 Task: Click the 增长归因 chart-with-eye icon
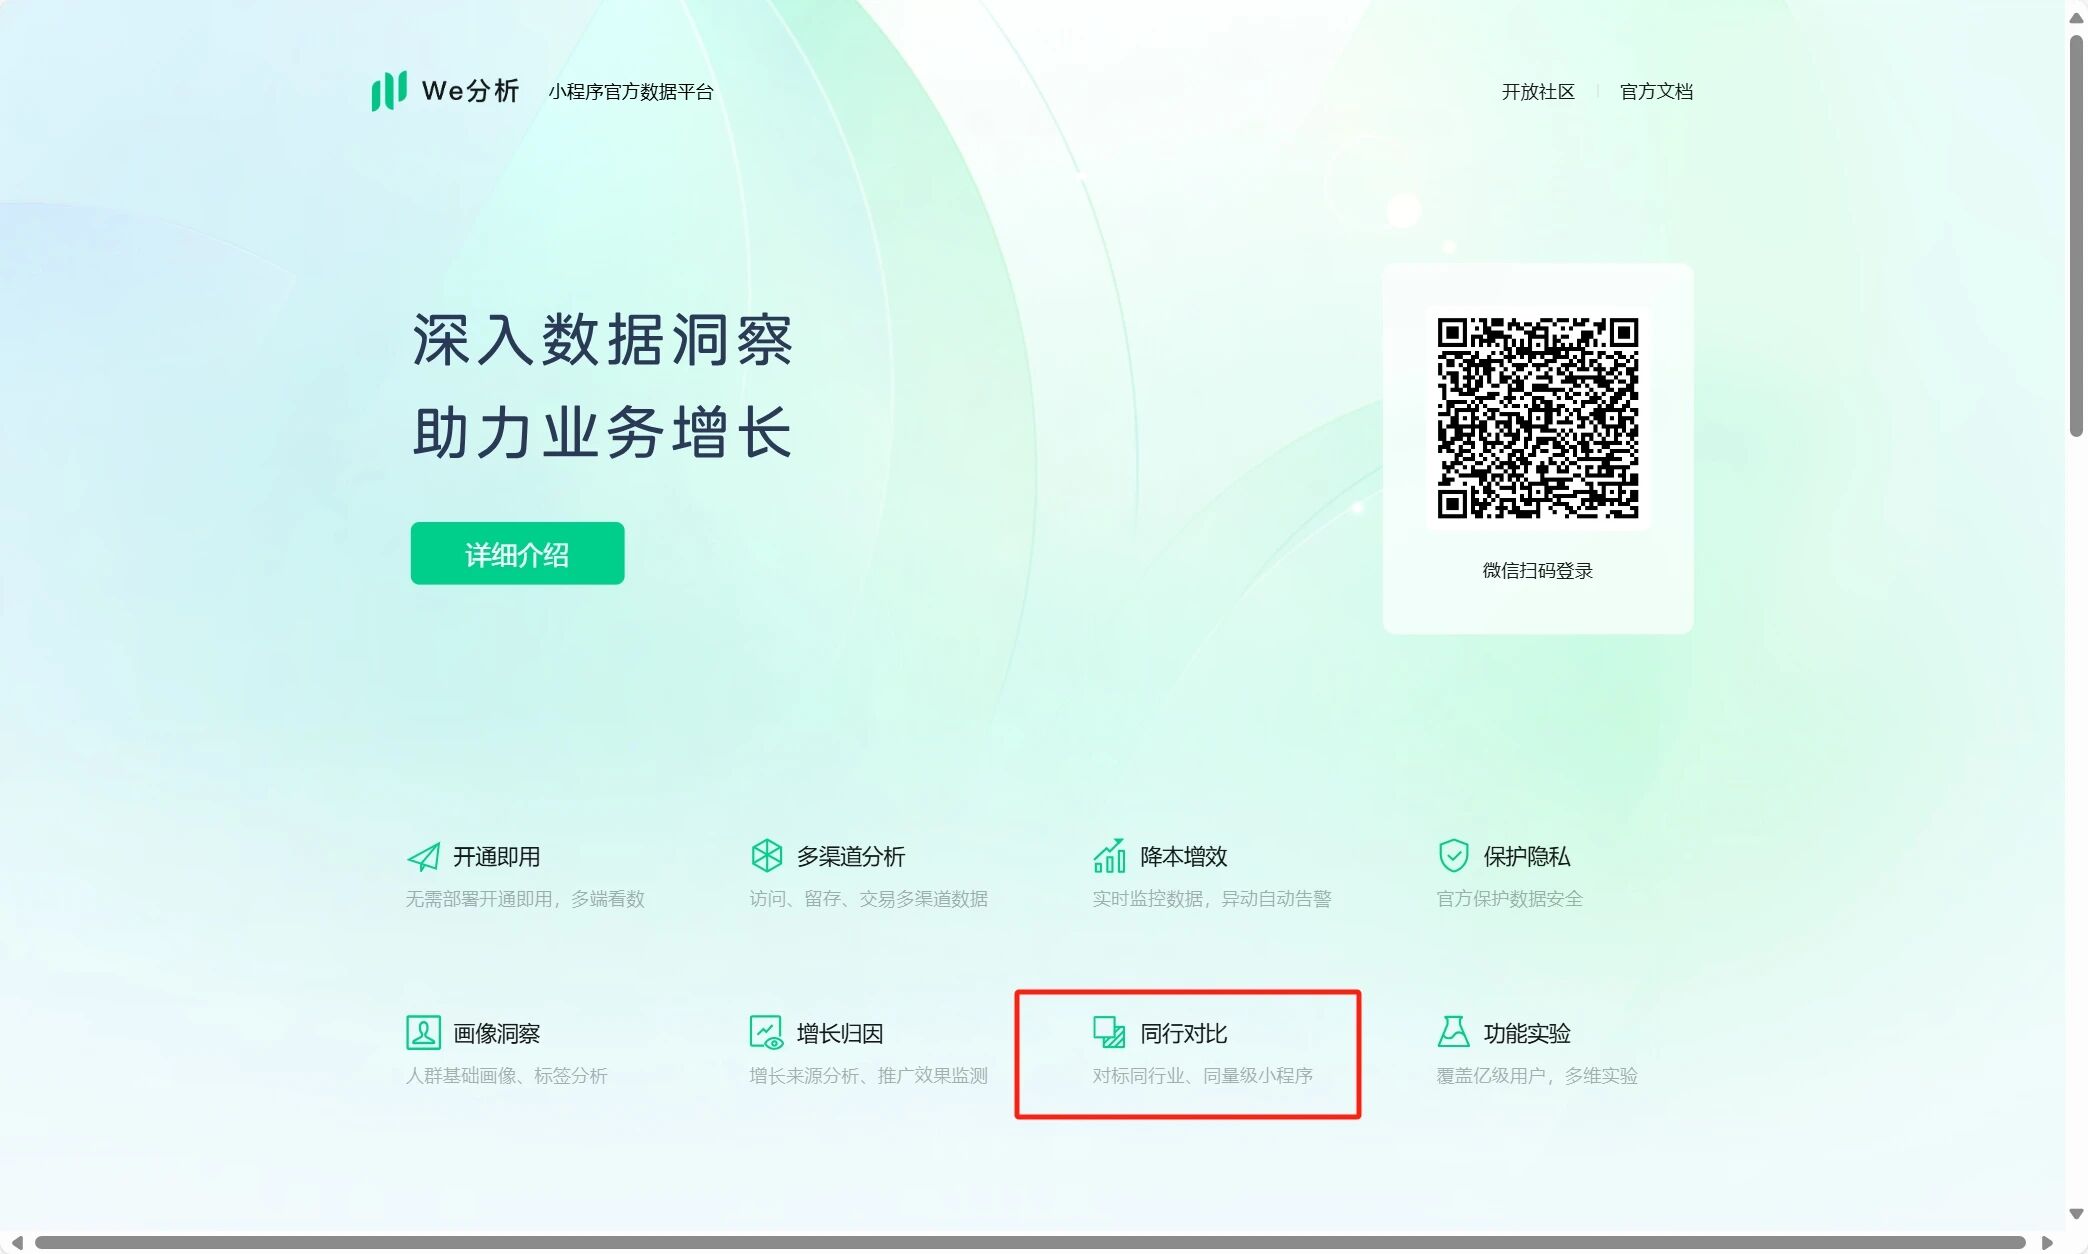click(766, 1033)
